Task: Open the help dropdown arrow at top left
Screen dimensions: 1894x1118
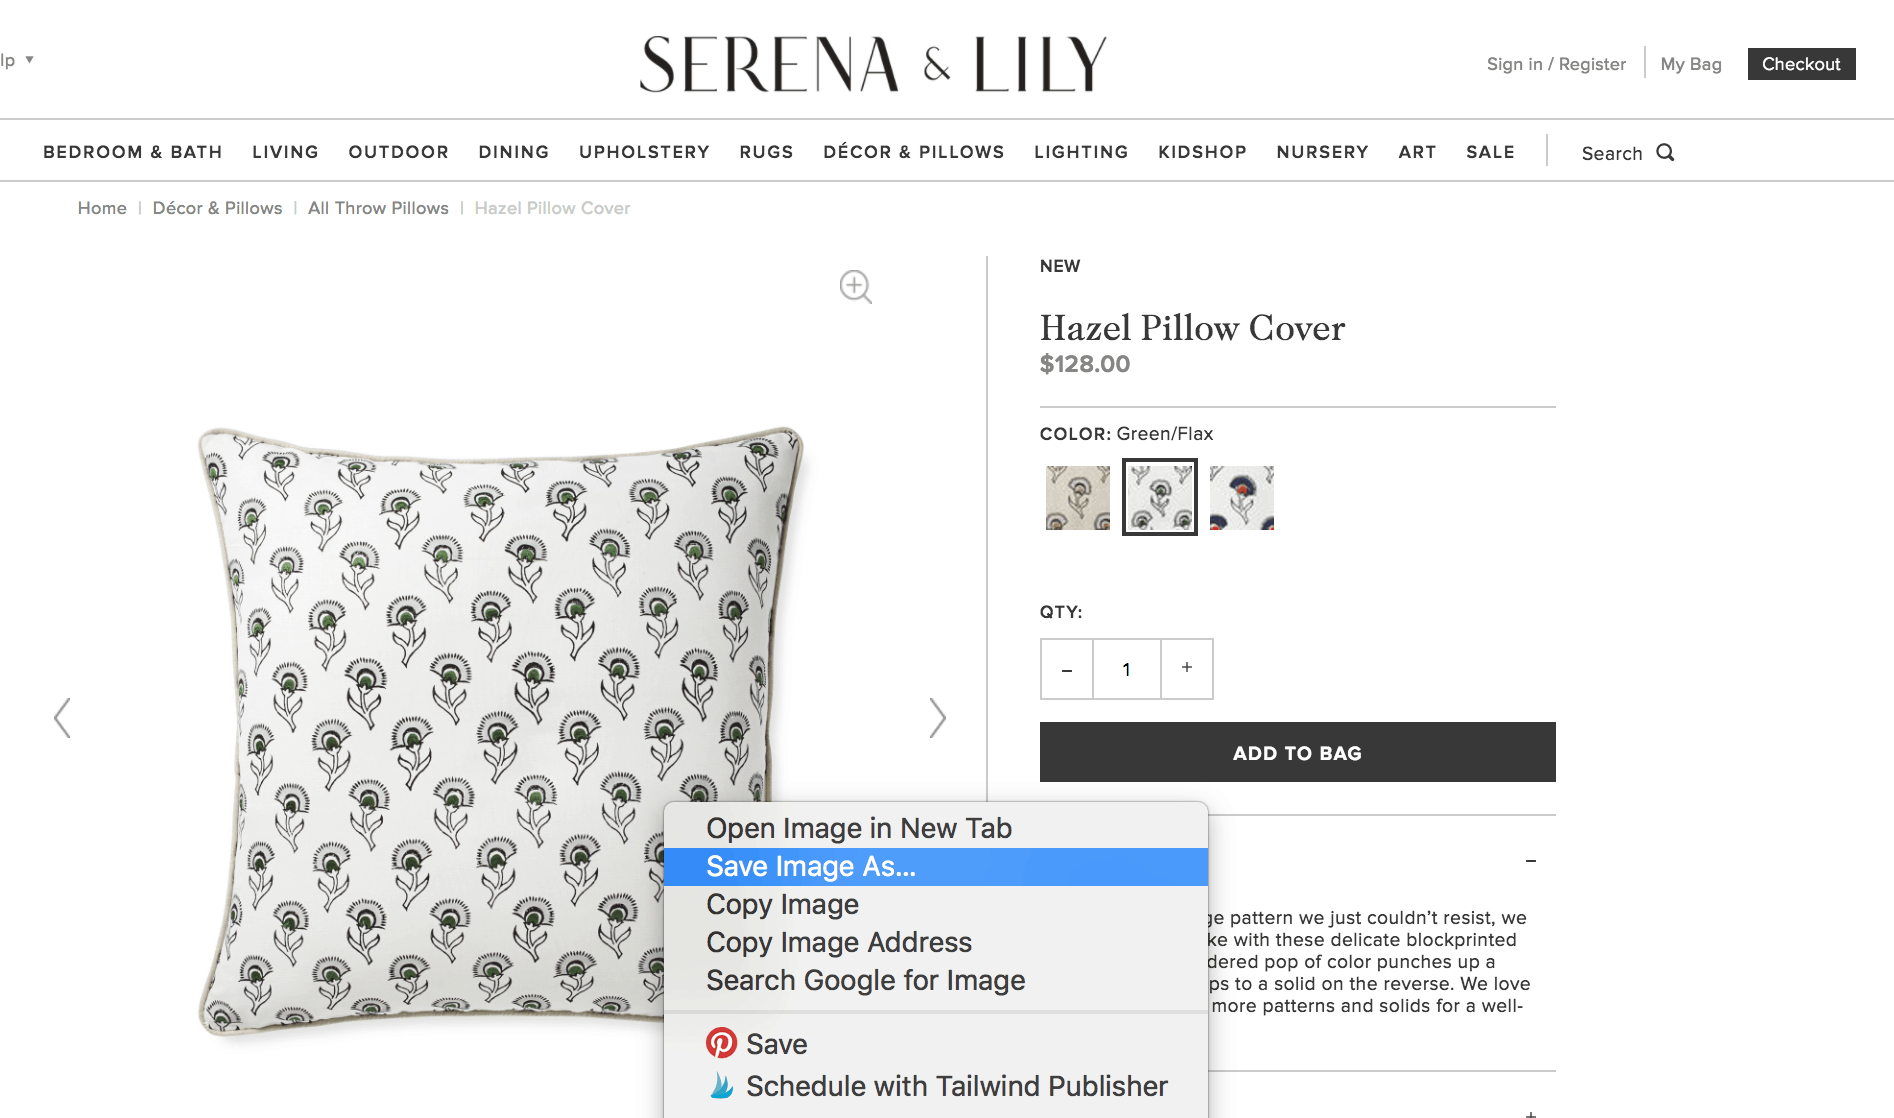Action: (30, 60)
